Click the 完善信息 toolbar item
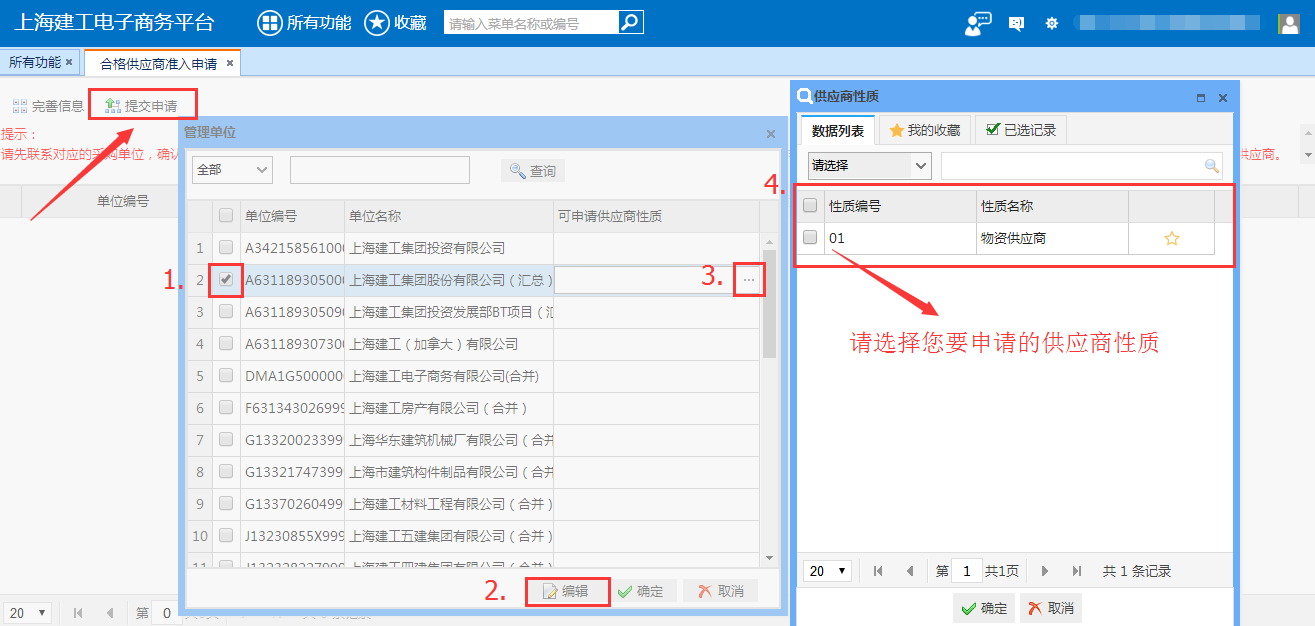The width and height of the screenshot is (1315, 626). (48, 106)
